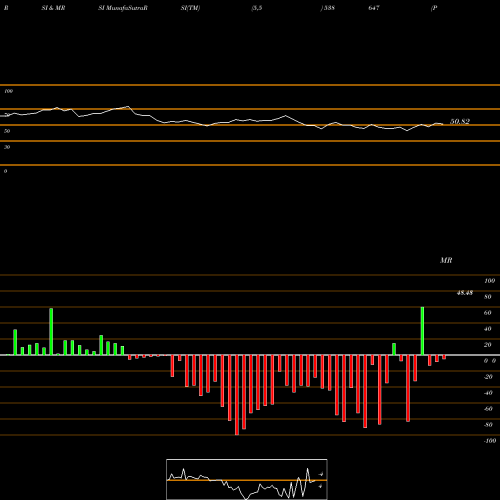Click the 60 label on MR axis
The height and width of the screenshot is (500, 500).
point(488,313)
